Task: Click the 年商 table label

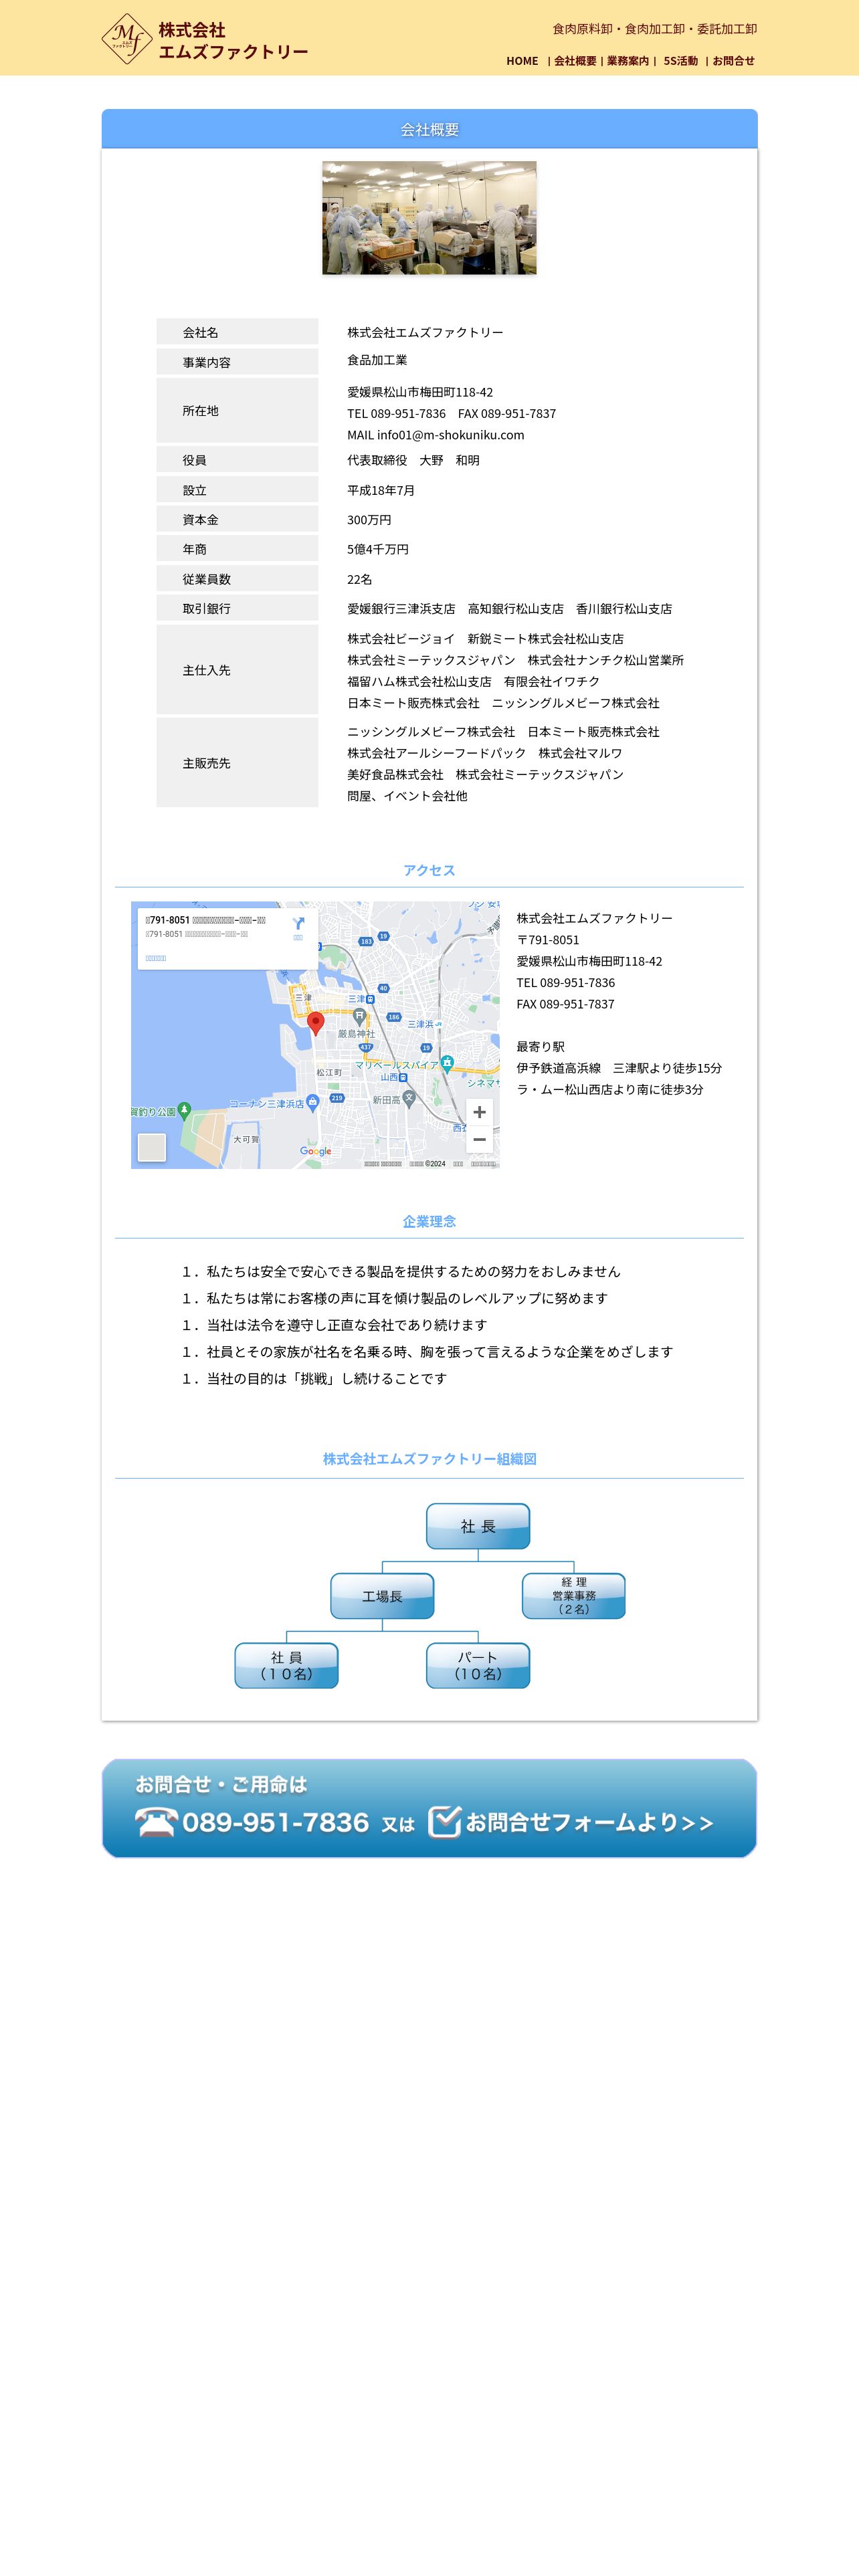Action: tap(237, 549)
